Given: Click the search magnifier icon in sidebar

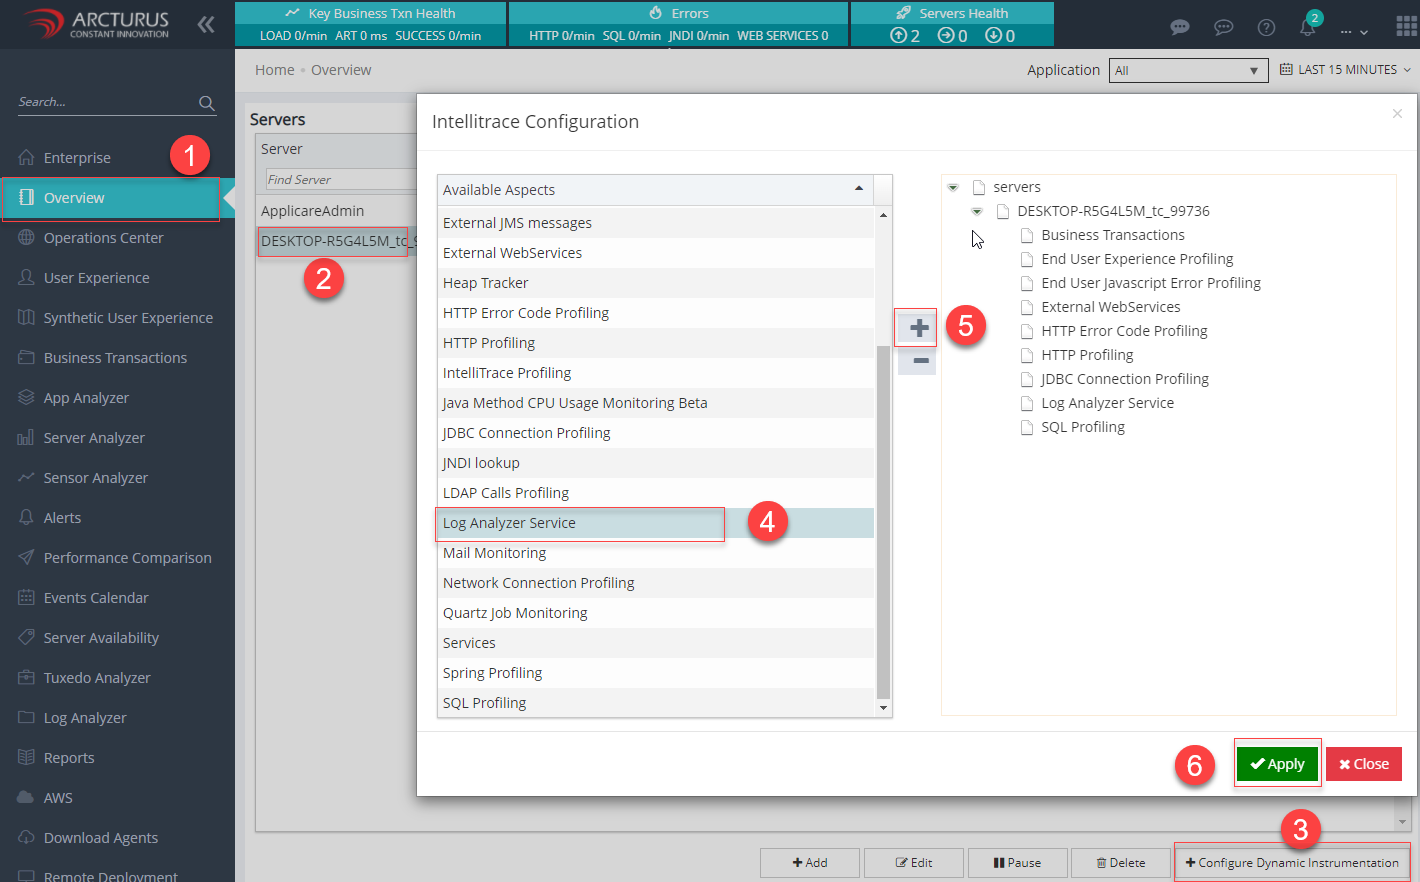Looking at the screenshot, I should tap(207, 103).
